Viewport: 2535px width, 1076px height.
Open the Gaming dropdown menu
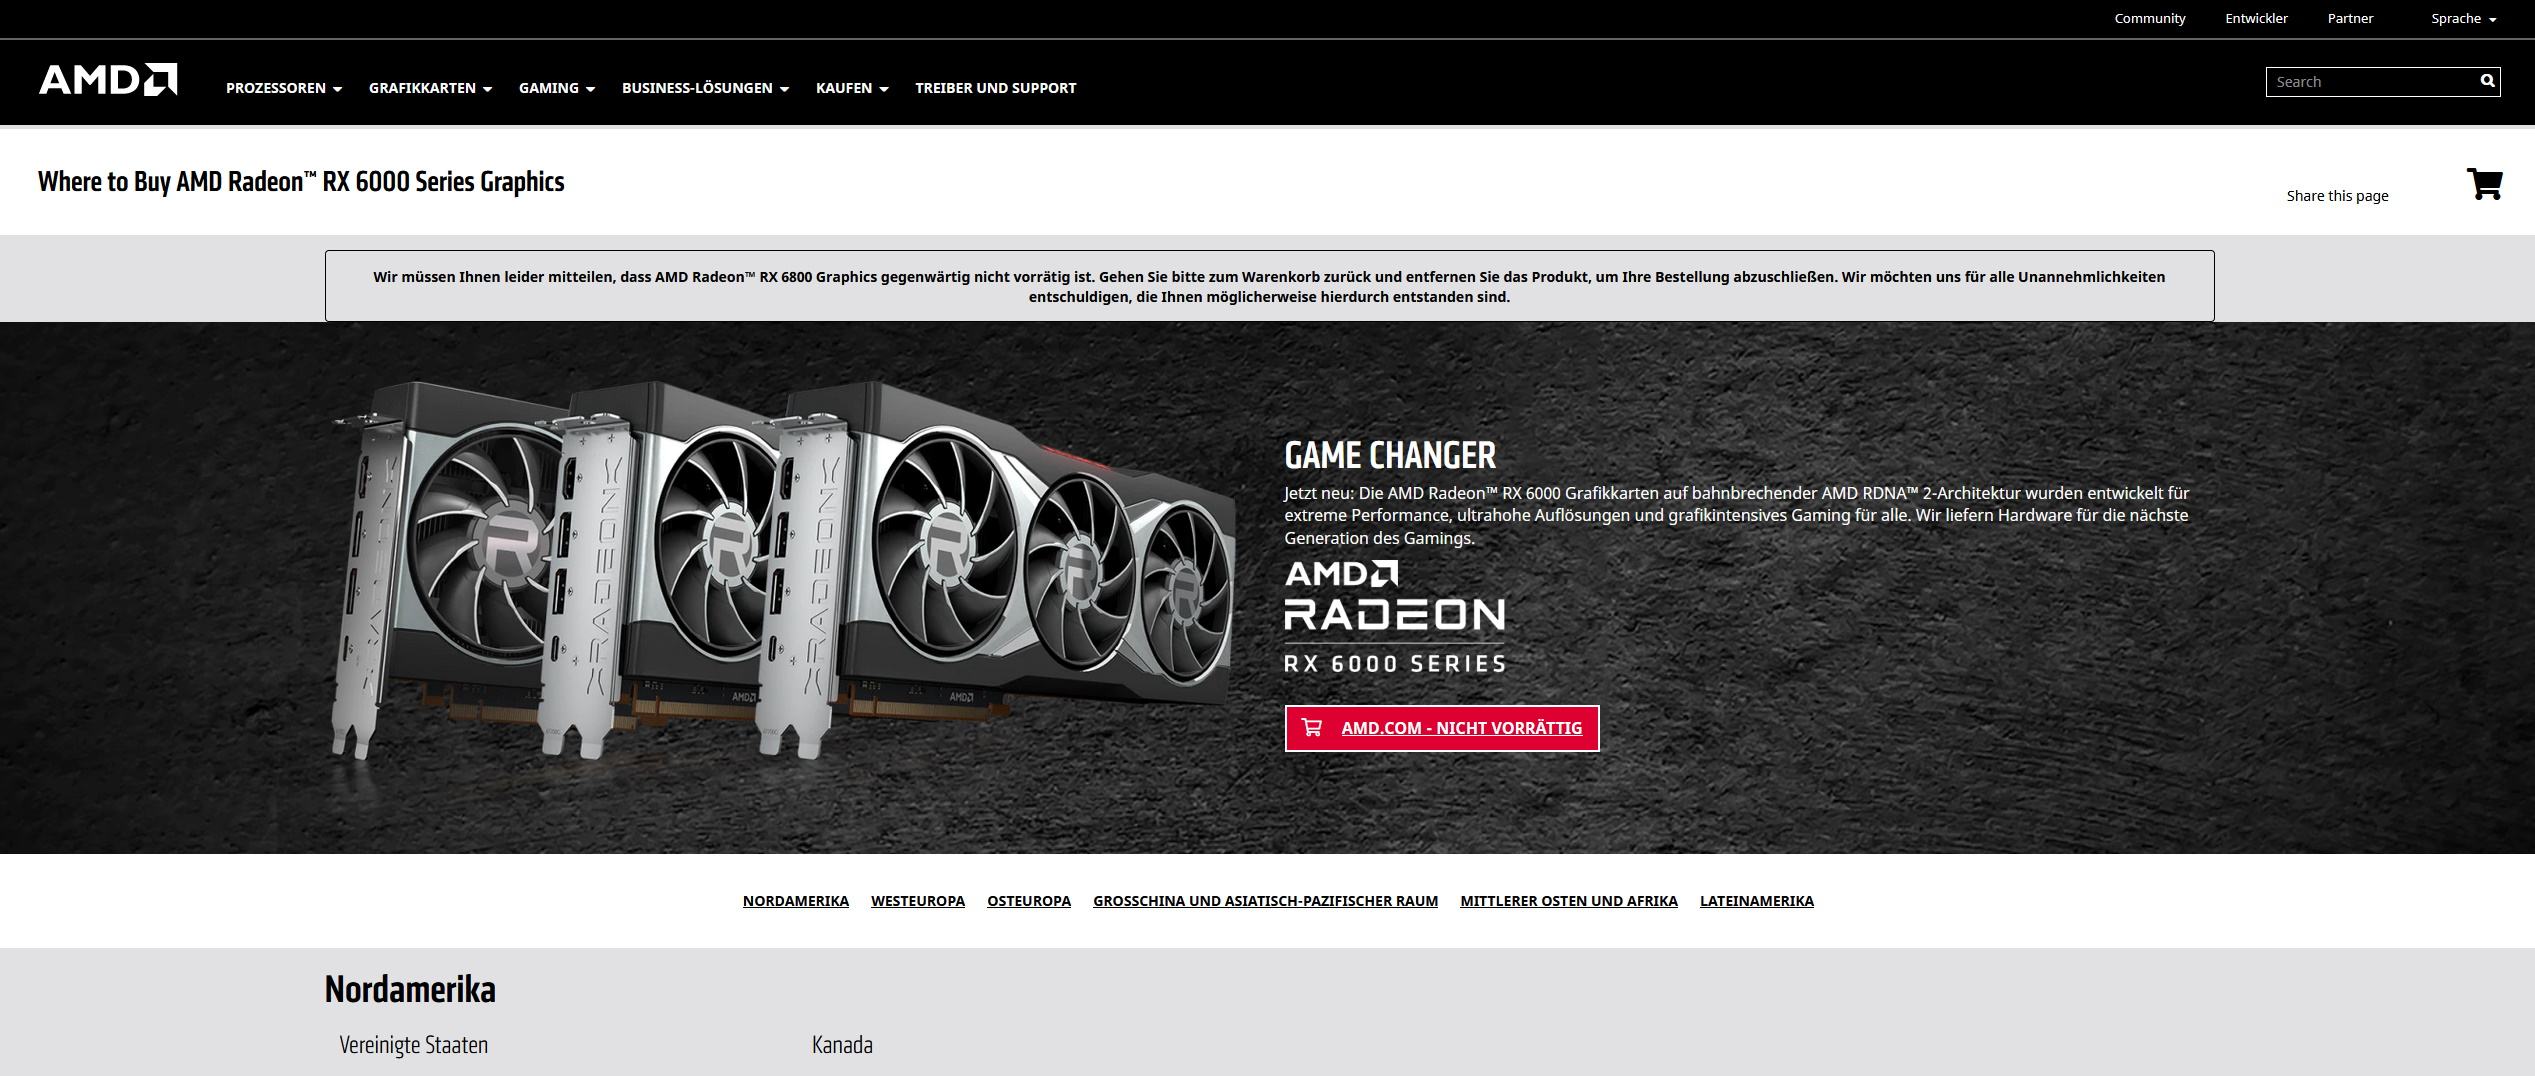(557, 88)
